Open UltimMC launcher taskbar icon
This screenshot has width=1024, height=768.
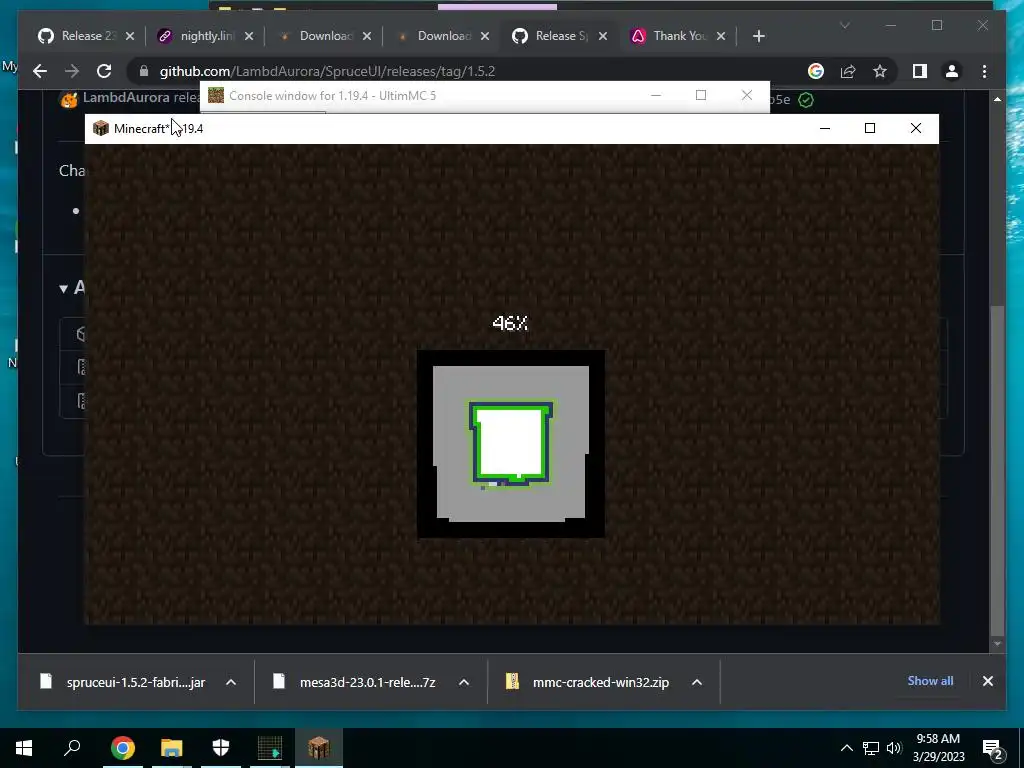click(x=270, y=748)
